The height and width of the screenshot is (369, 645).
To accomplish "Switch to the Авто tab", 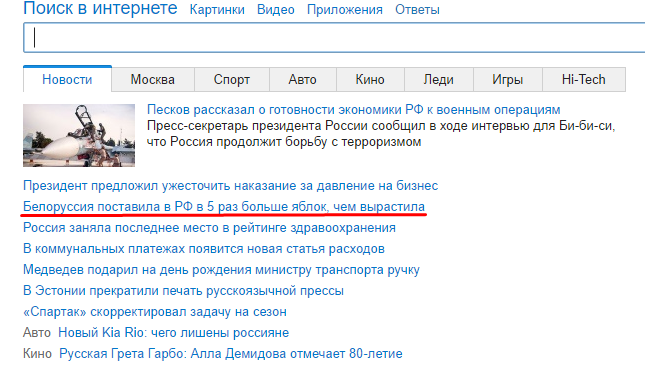I will pyautogui.click(x=302, y=79).
